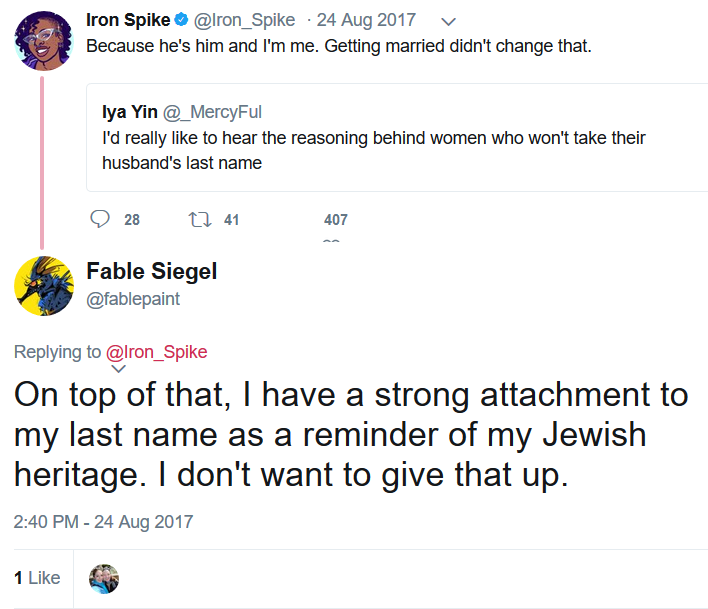Open Iron Spike's profile avatar
The width and height of the screenshot is (708, 609).
[x=44, y=41]
